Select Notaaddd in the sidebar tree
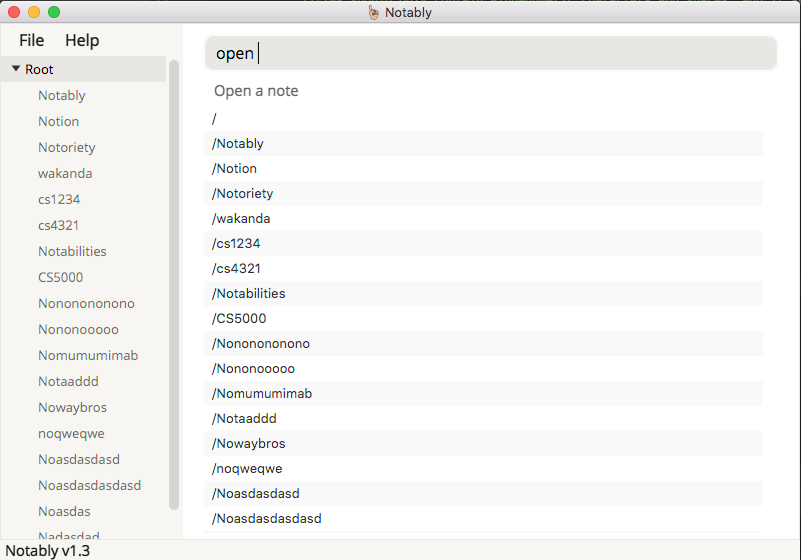Image resolution: width=801 pixels, height=560 pixels. click(68, 382)
